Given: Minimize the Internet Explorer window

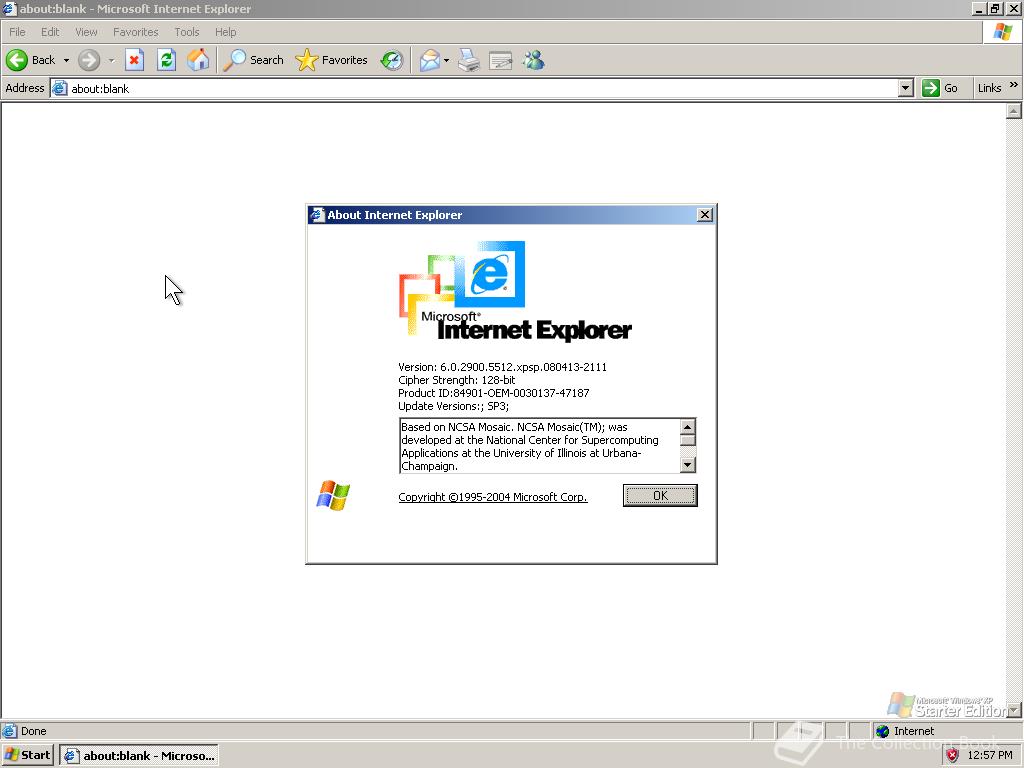Looking at the screenshot, I should [x=980, y=8].
